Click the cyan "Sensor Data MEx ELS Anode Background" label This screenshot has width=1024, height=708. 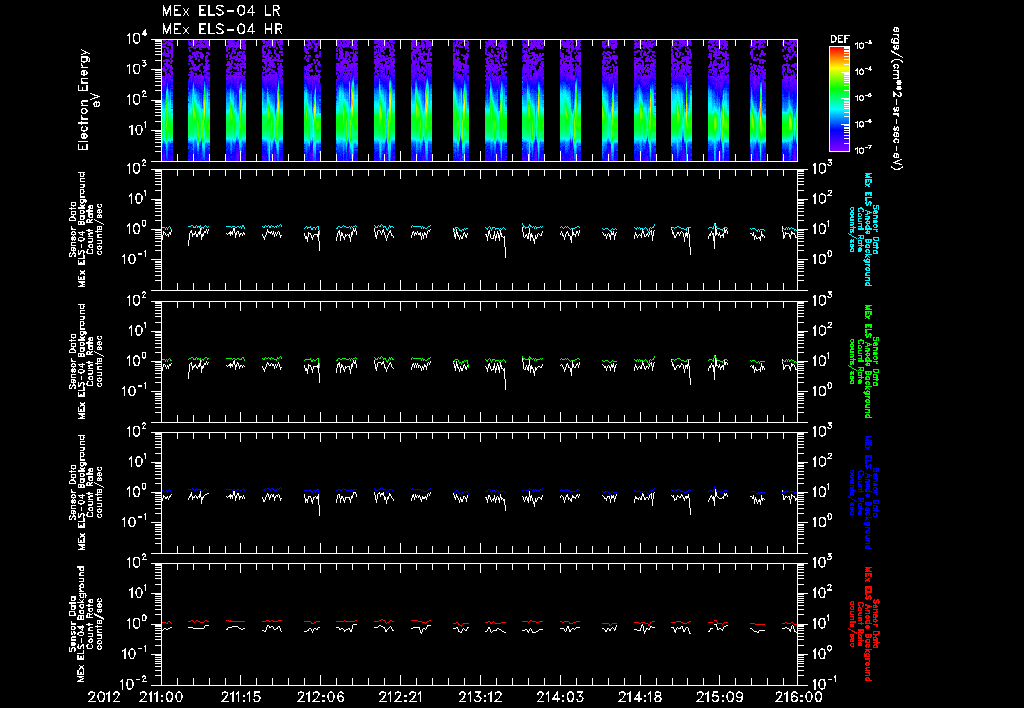pos(863,229)
